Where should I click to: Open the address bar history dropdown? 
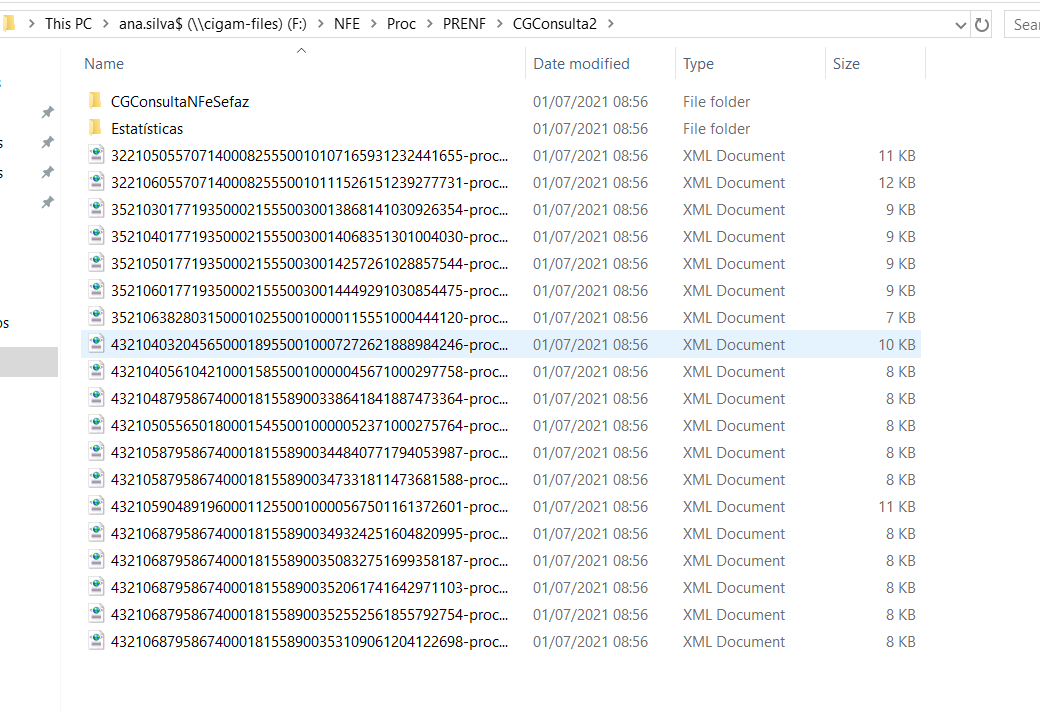click(x=960, y=25)
